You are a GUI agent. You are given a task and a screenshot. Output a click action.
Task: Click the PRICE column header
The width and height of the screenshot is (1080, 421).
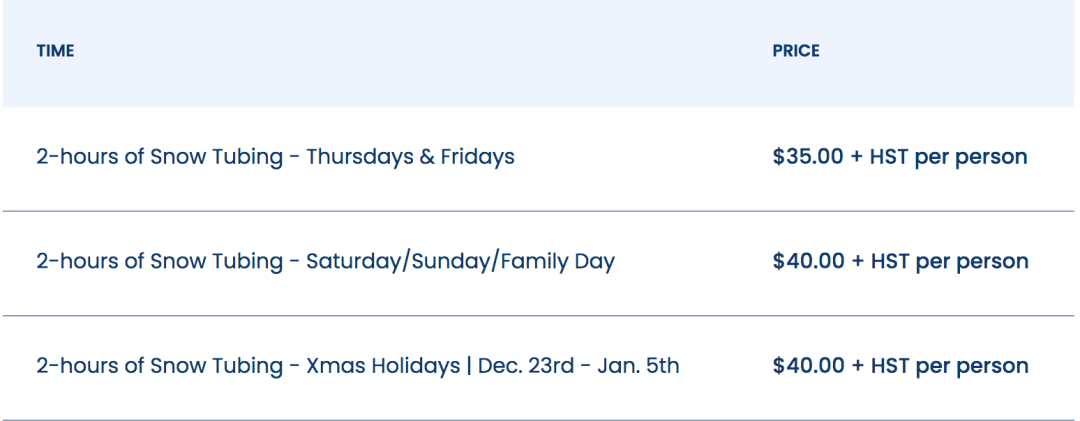pos(796,51)
